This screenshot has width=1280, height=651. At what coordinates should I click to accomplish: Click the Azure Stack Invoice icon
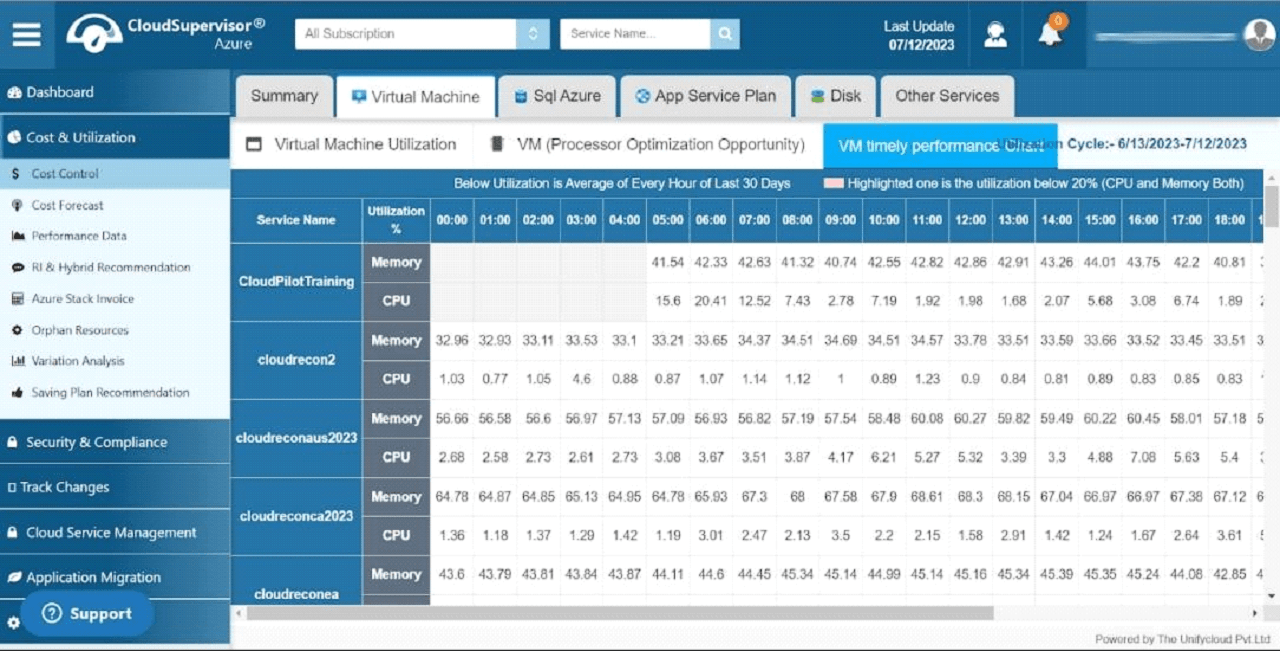(17, 299)
